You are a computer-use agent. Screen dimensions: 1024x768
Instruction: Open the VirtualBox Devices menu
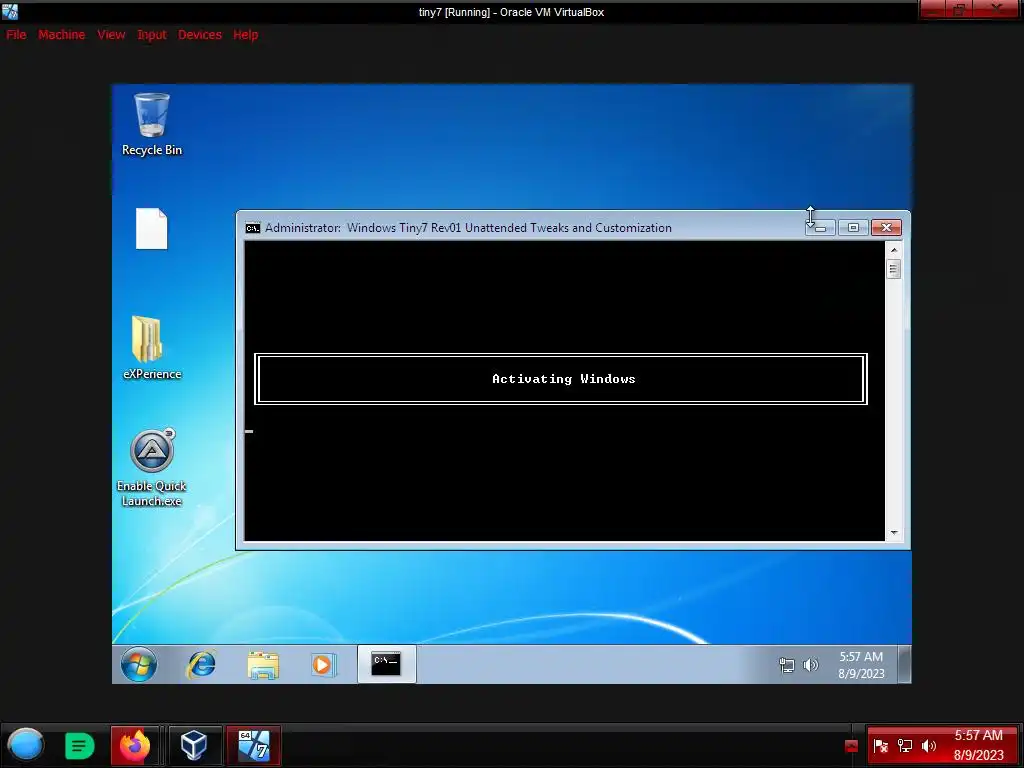coord(200,35)
